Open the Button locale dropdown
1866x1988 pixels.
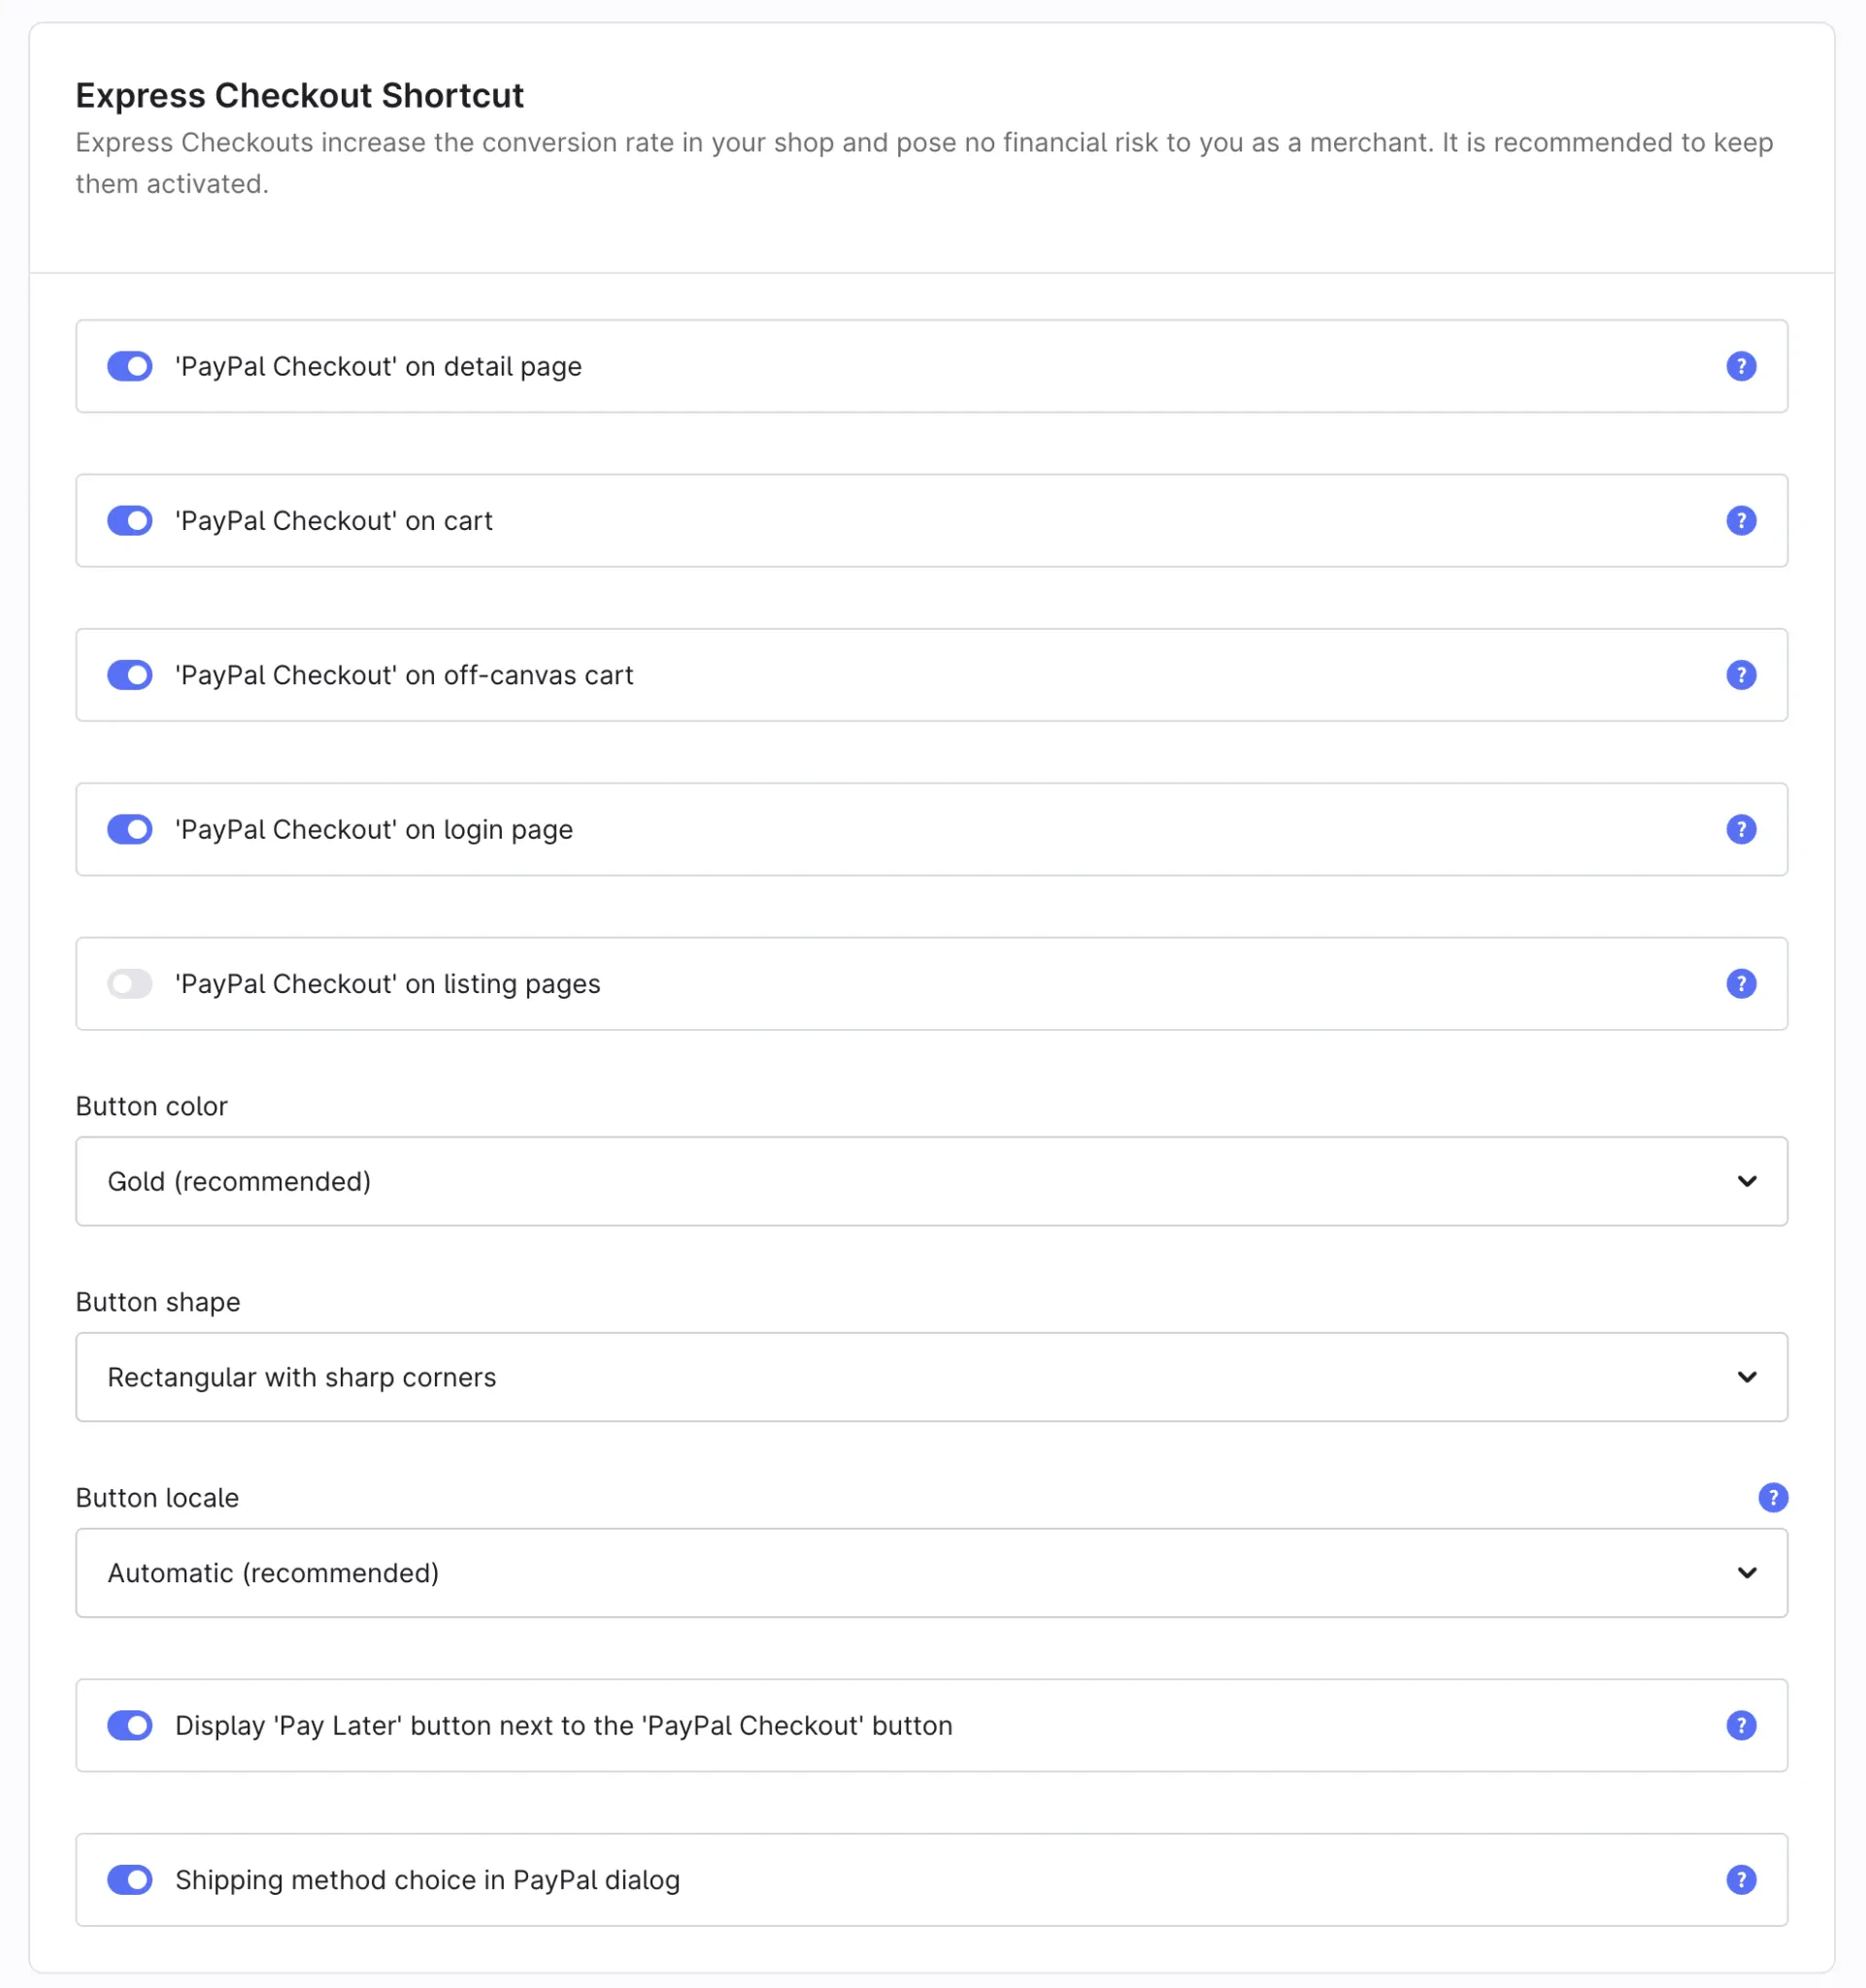click(930, 1572)
